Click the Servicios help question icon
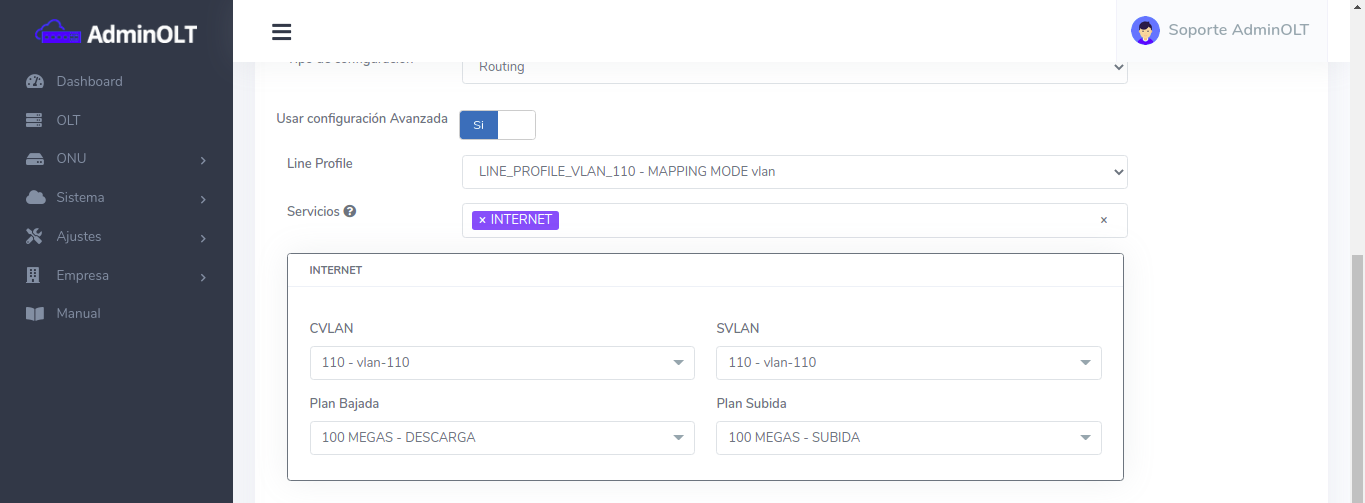 [350, 212]
